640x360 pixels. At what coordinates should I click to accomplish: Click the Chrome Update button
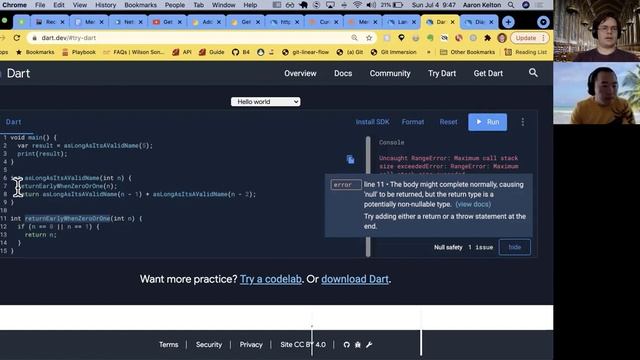[x=529, y=38]
